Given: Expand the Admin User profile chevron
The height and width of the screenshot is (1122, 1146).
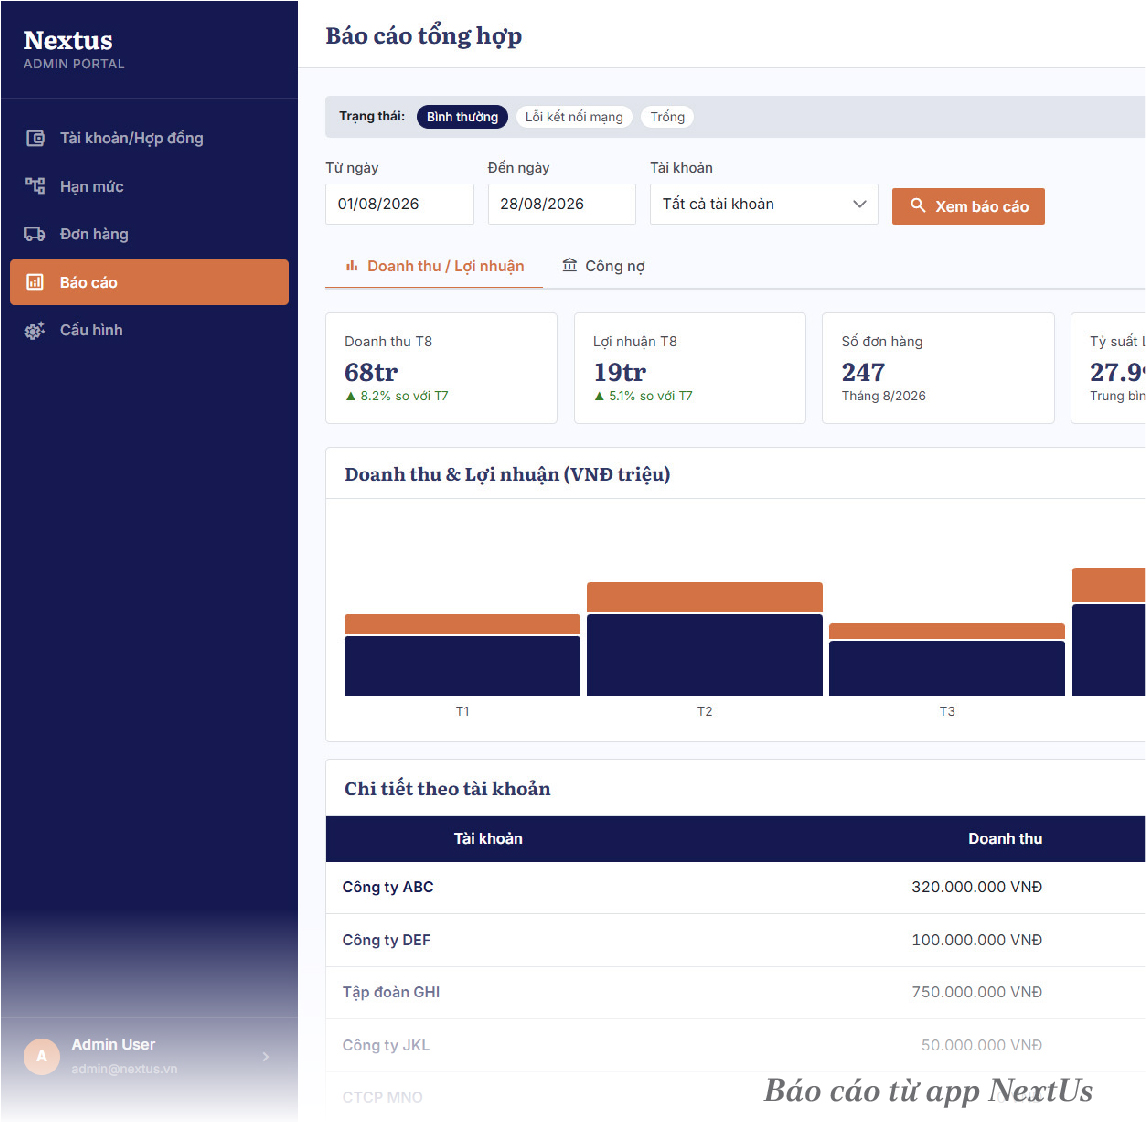Looking at the screenshot, I should pos(266,1056).
